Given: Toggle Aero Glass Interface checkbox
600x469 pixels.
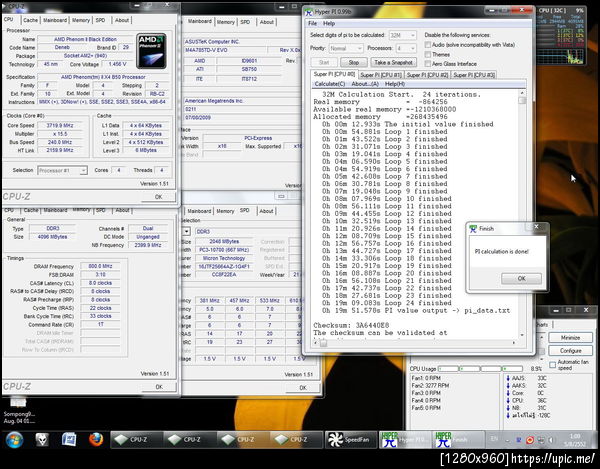Looking at the screenshot, I should (x=427, y=64).
